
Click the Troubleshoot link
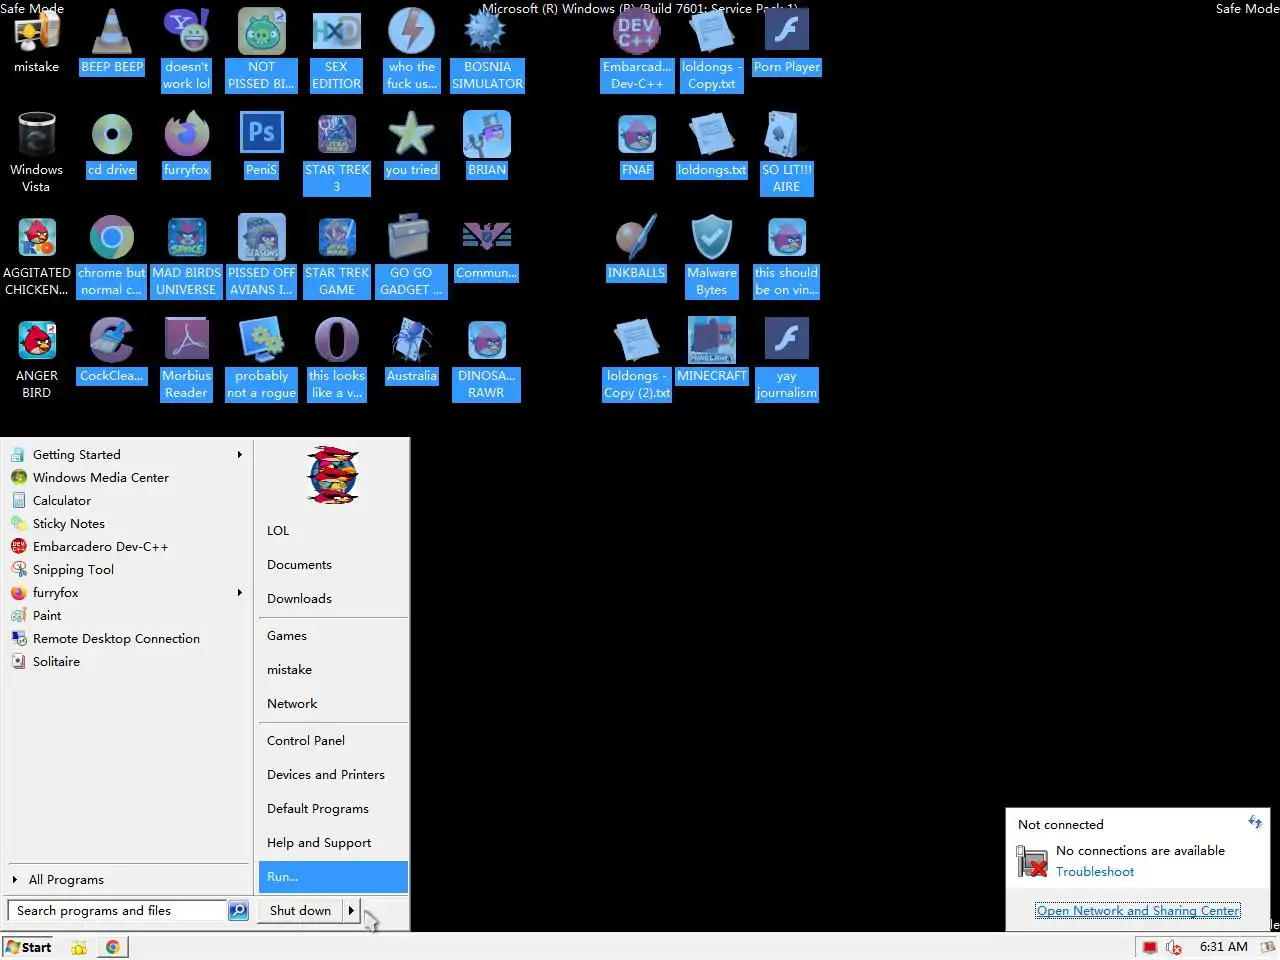(1095, 872)
